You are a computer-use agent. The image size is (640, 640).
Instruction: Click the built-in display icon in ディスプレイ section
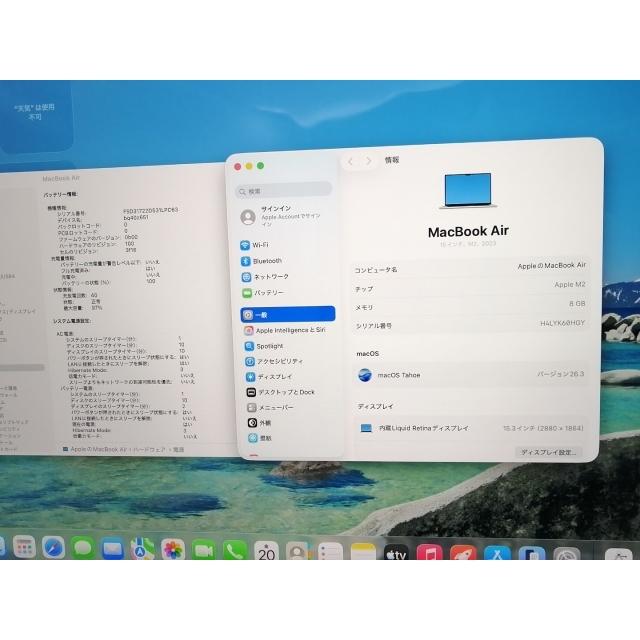366,428
